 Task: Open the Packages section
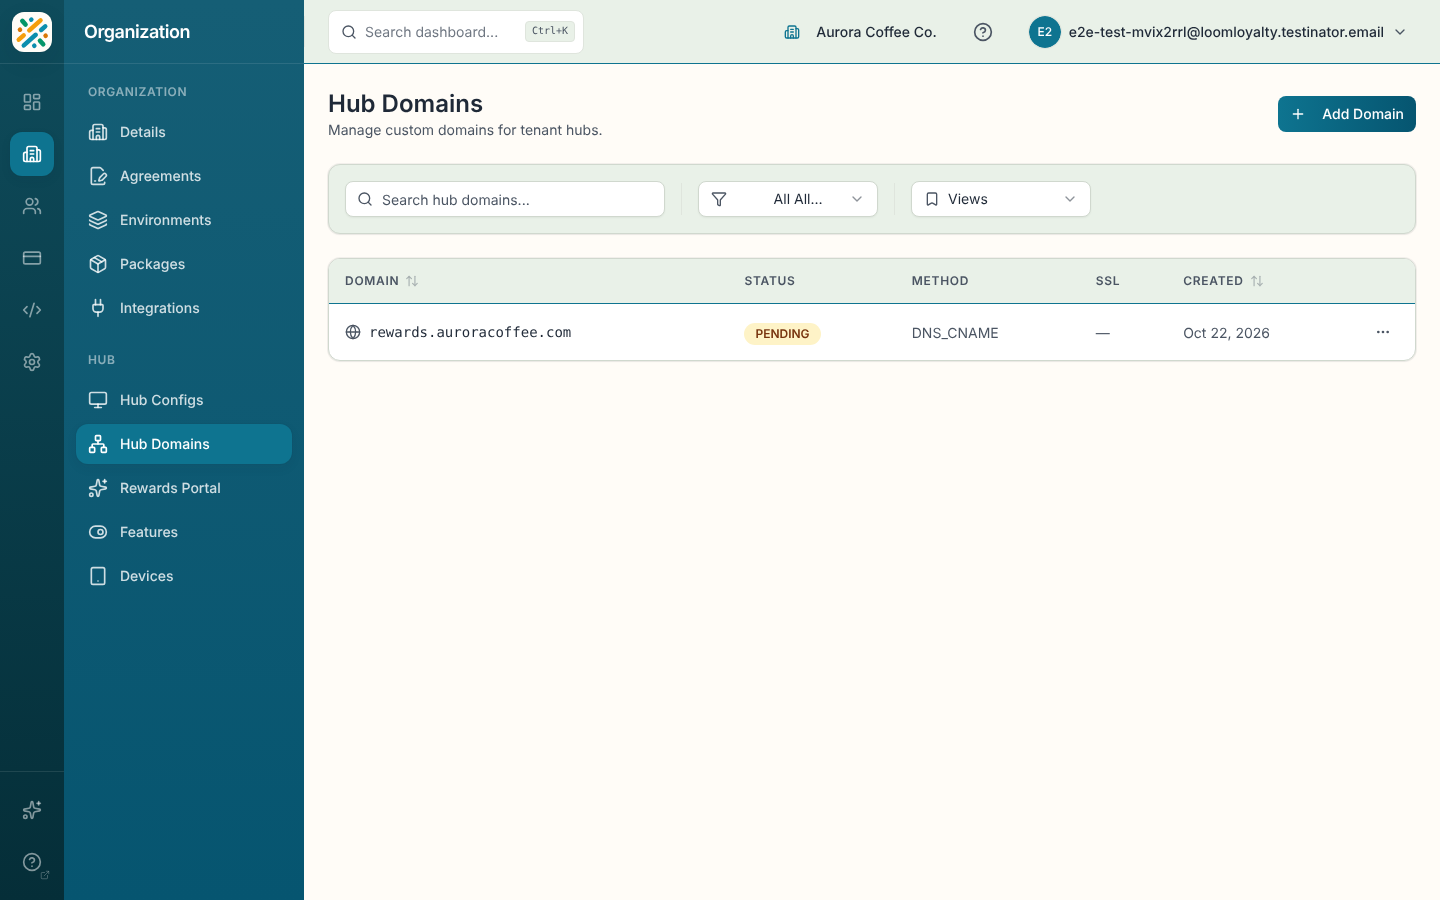[184, 264]
